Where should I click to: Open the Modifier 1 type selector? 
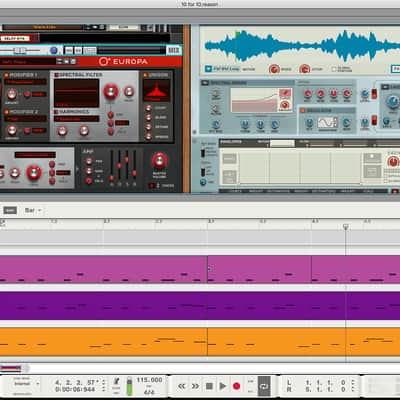point(26,82)
